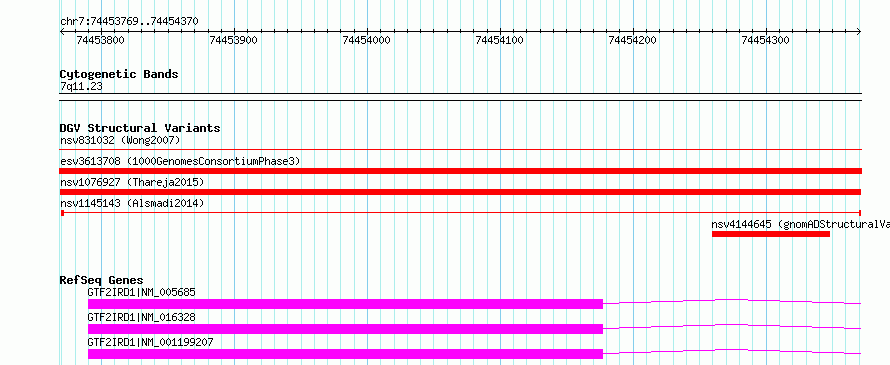Click the NM_016328 intron line
The image size is (890, 365).
(x=732, y=326)
